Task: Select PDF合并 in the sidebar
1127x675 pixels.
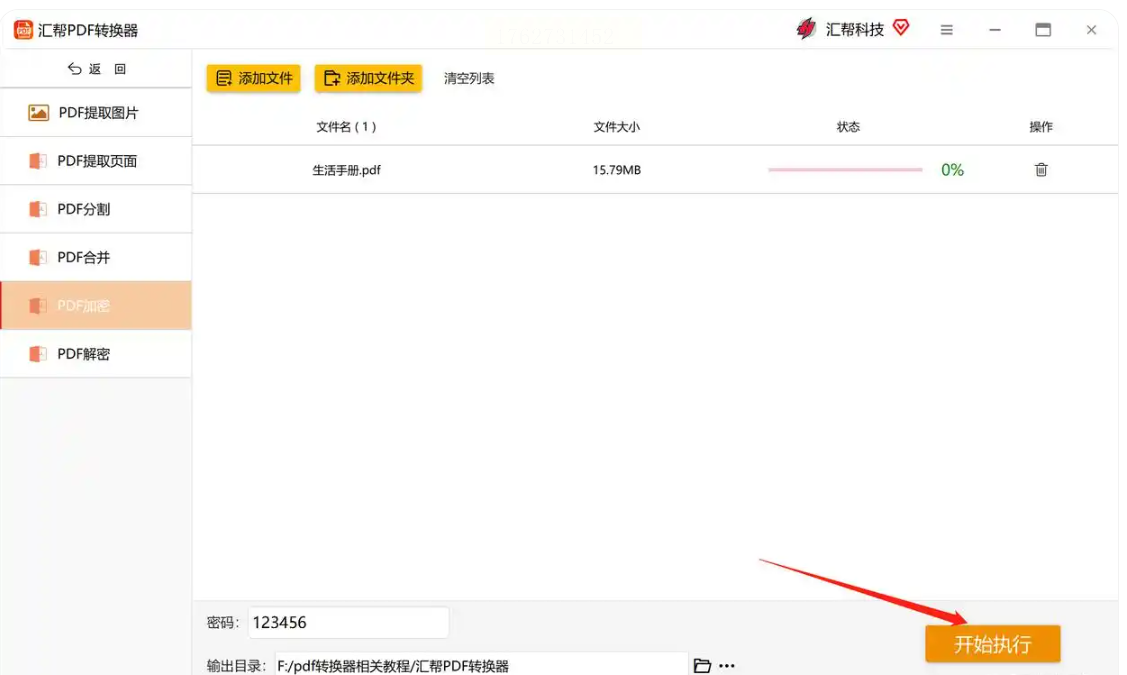Action: click(96, 257)
